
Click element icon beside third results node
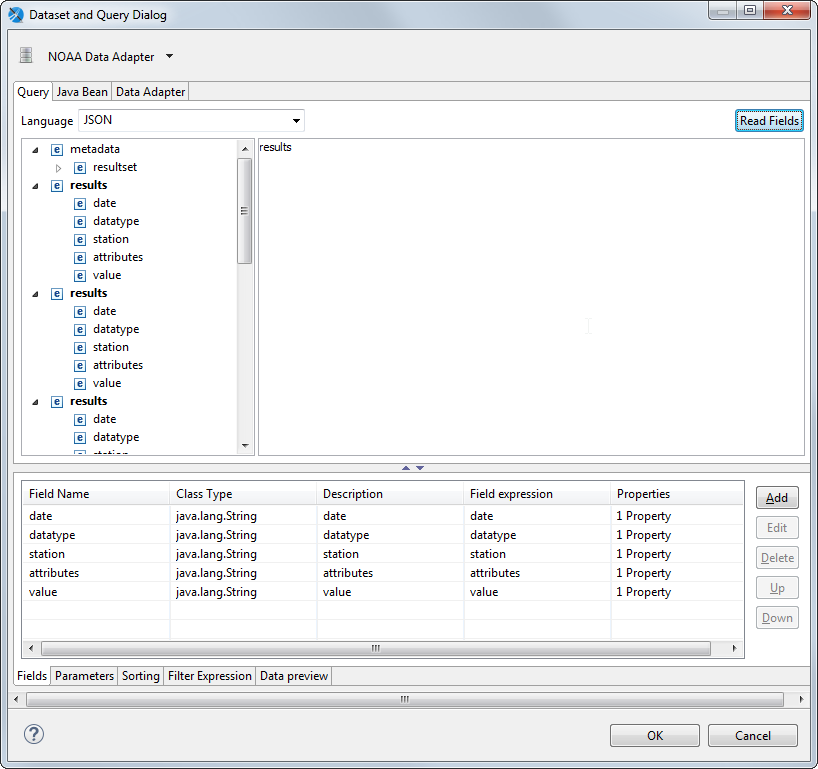tap(57, 402)
